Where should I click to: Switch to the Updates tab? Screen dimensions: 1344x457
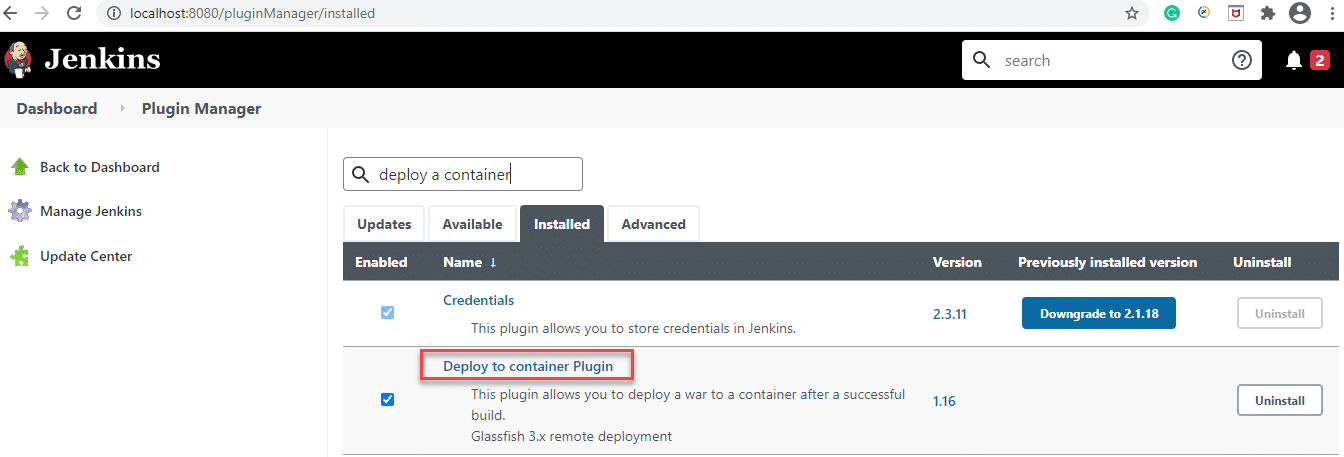pos(384,224)
